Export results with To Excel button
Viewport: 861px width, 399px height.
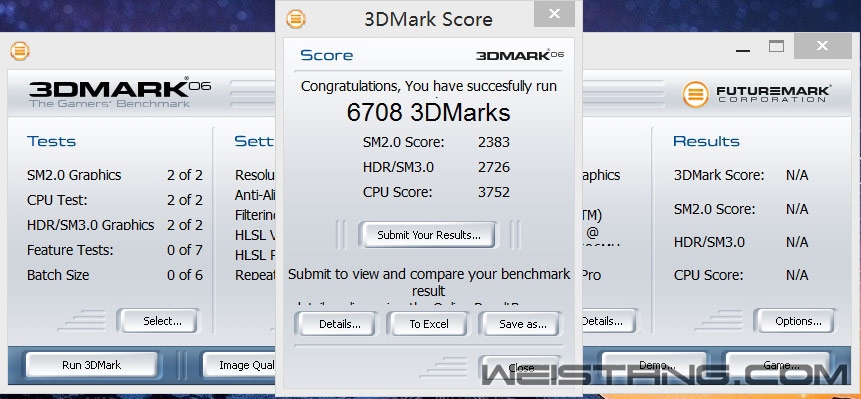pyautogui.click(x=428, y=324)
